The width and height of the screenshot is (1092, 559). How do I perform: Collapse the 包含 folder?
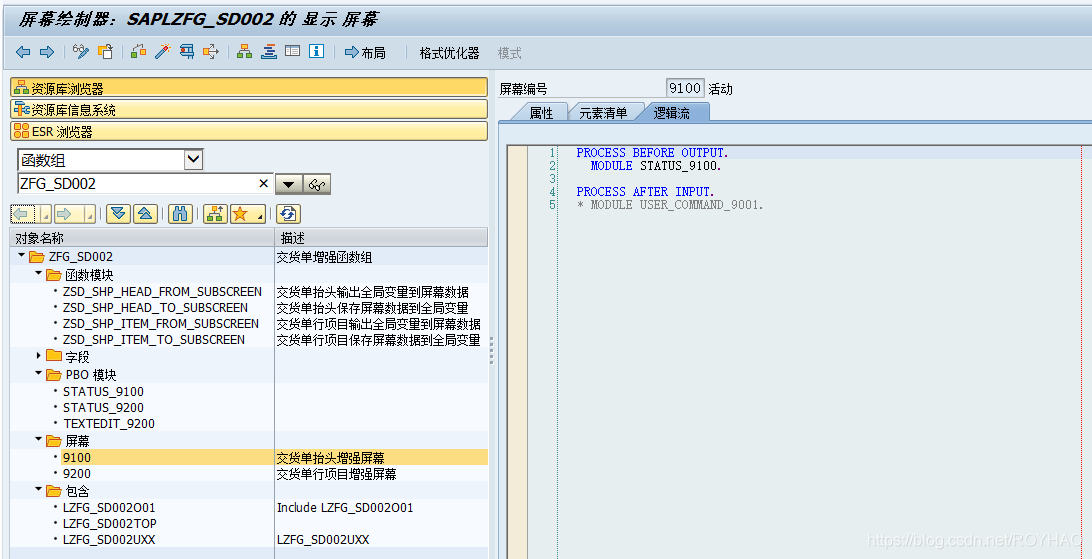click(38, 490)
